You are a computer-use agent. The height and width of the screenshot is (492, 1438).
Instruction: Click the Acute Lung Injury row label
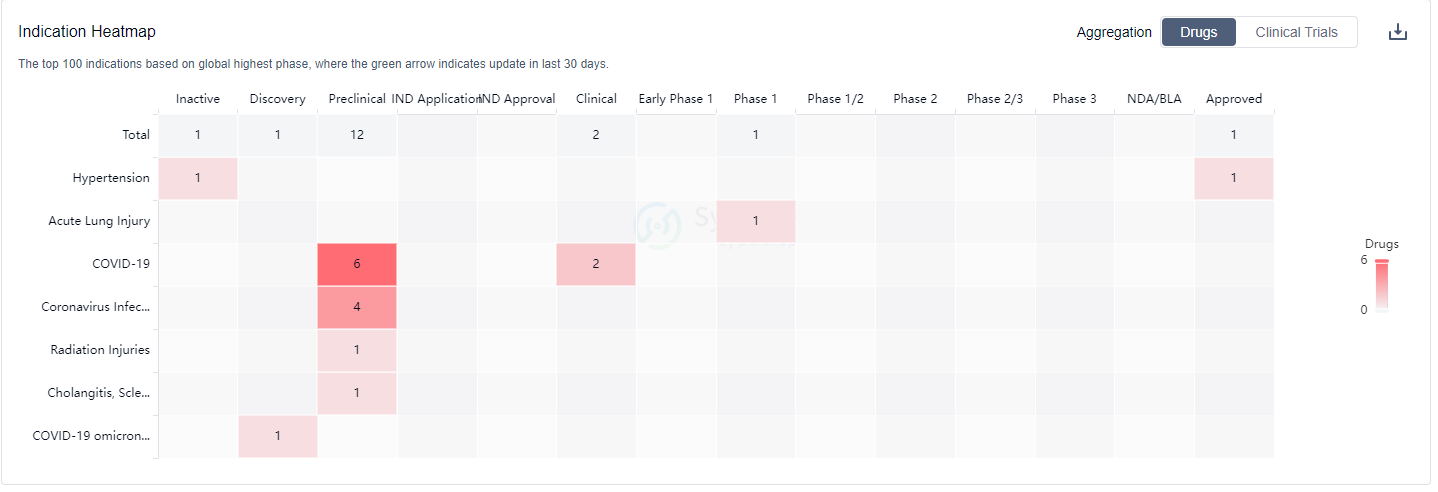[99, 221]
